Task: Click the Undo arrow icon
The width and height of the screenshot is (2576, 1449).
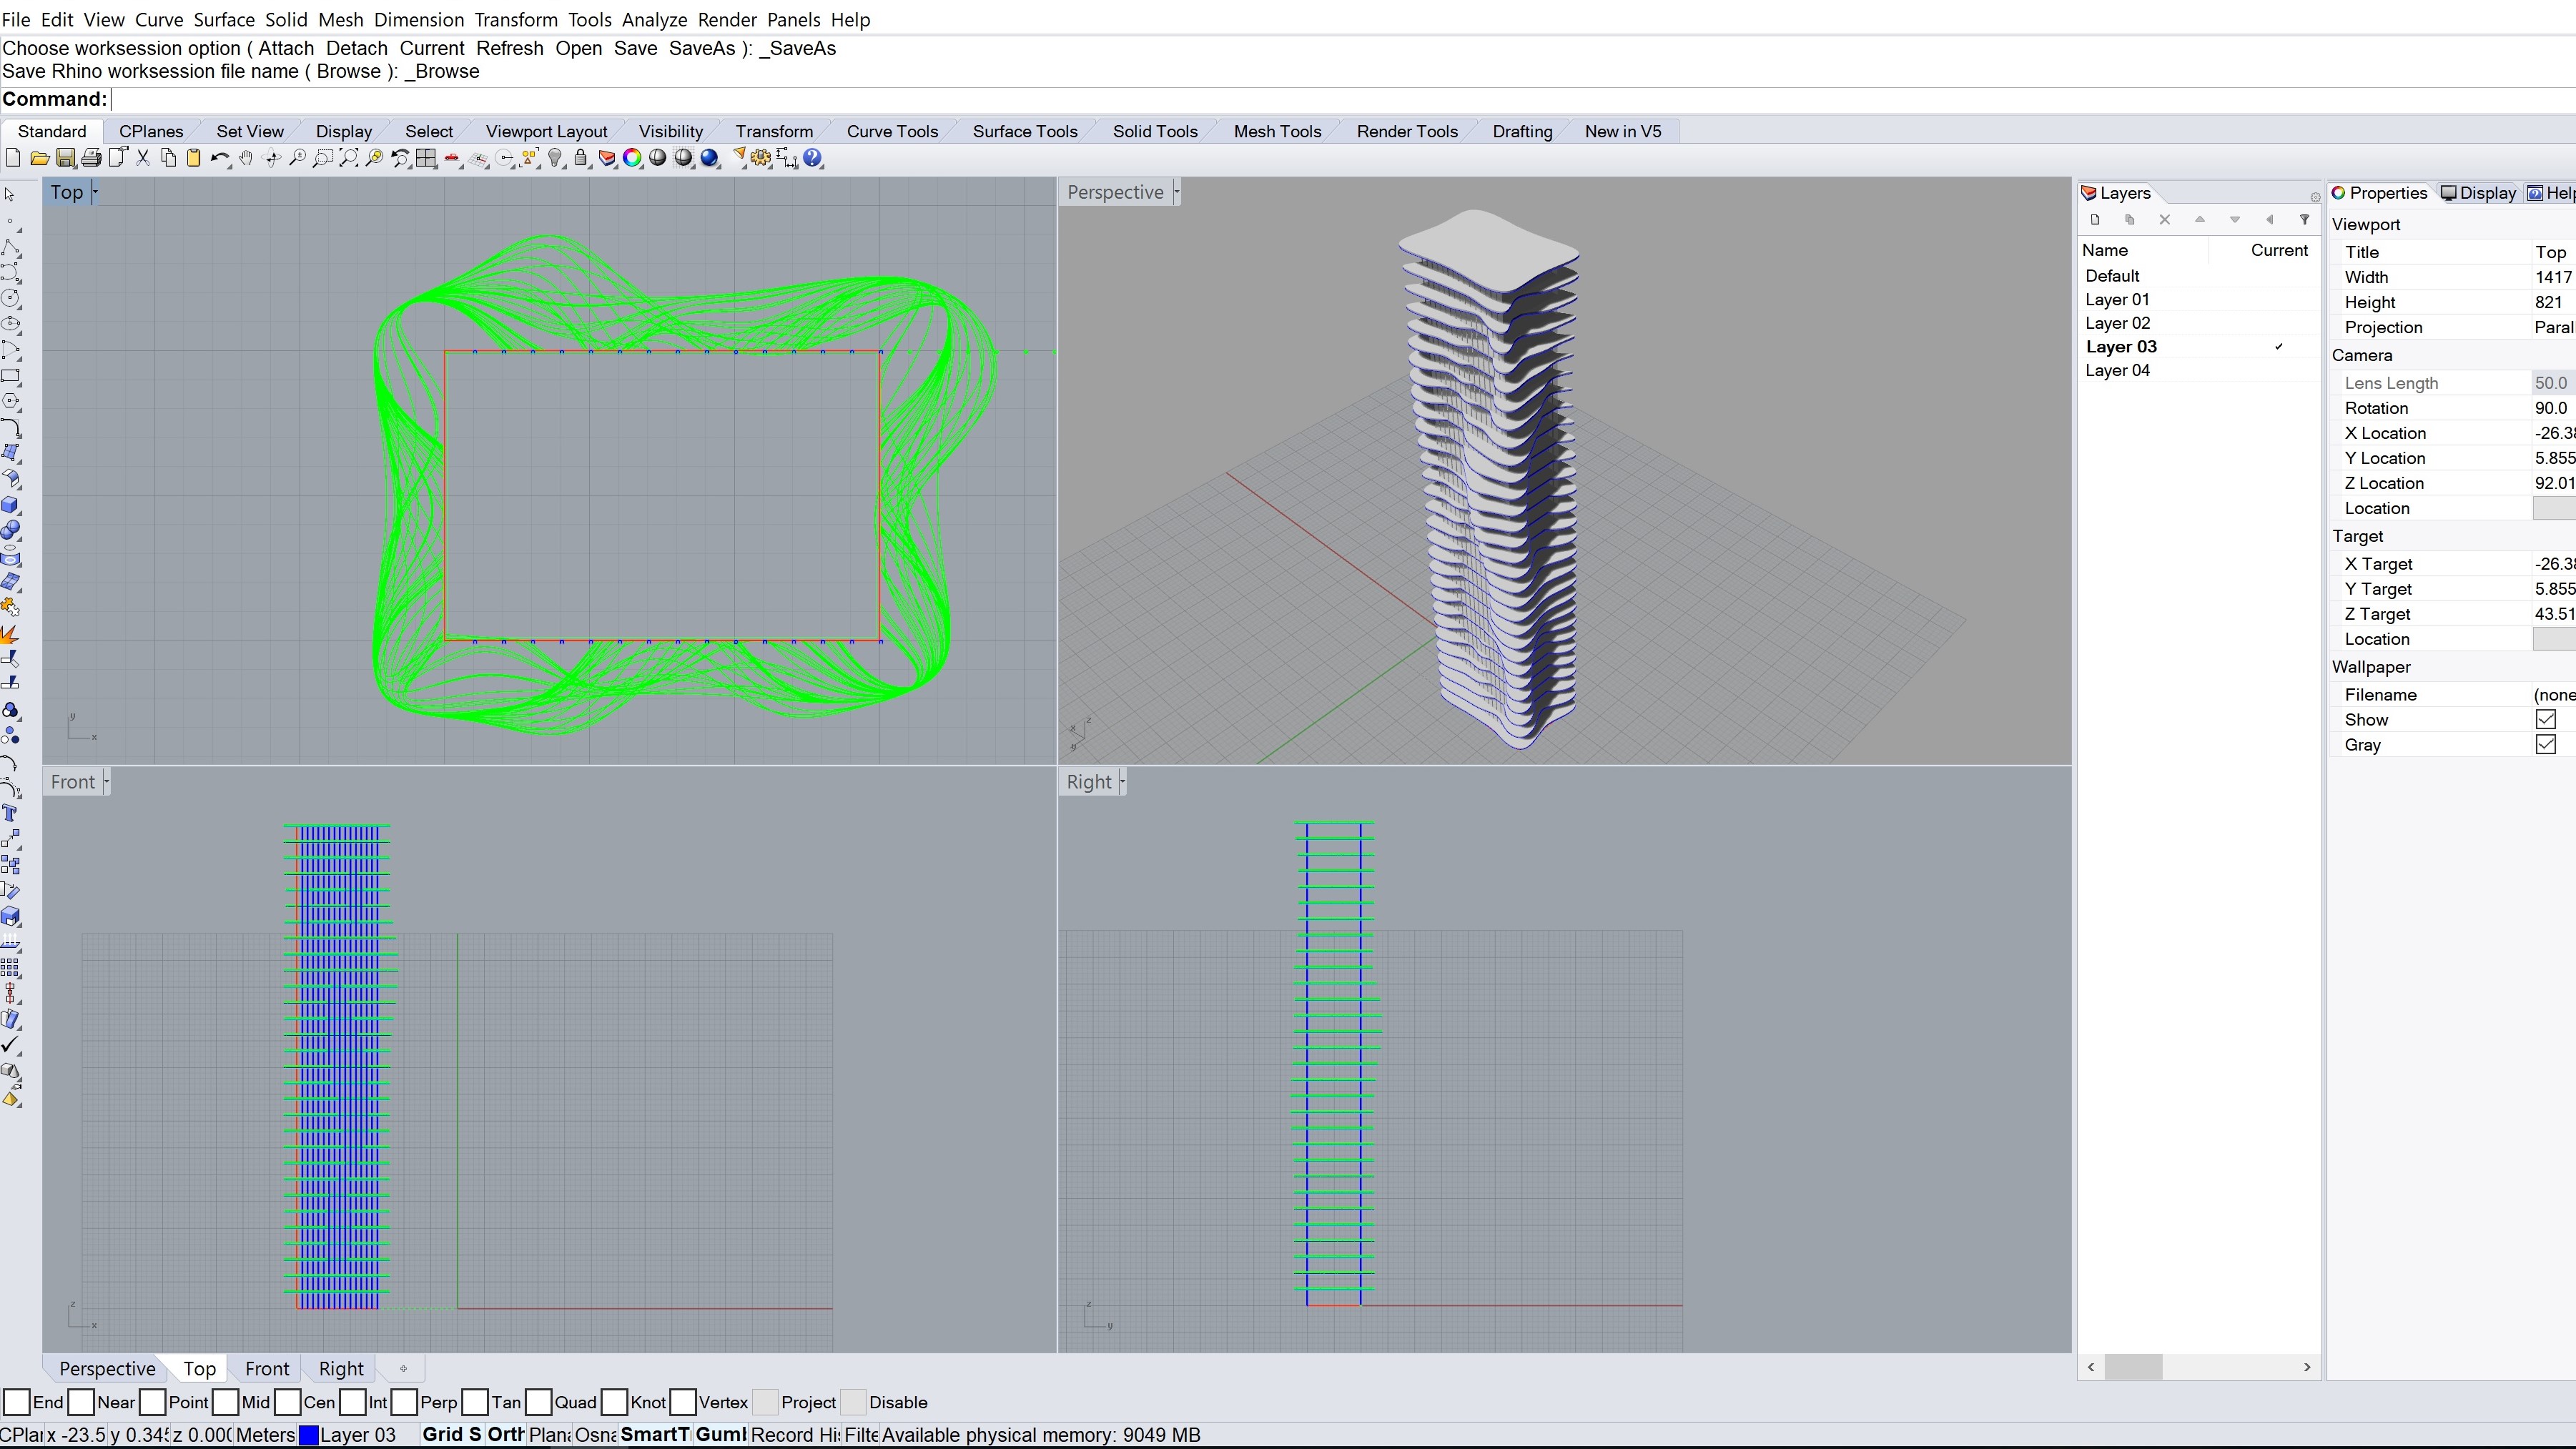Action: (219, 158)
